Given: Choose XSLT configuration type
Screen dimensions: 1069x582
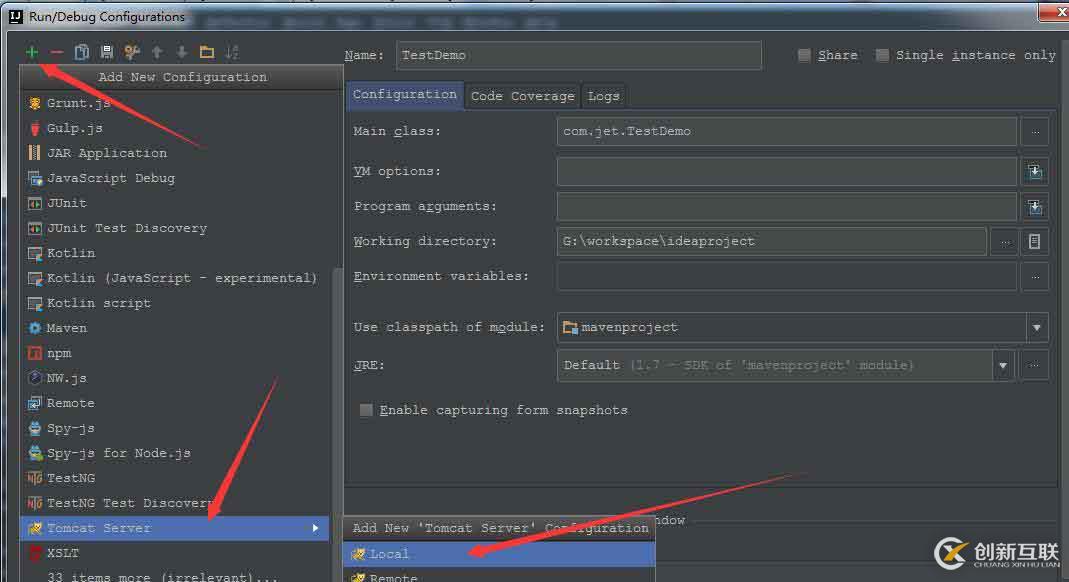Looking at the screenshot, I should click(176, 553).
